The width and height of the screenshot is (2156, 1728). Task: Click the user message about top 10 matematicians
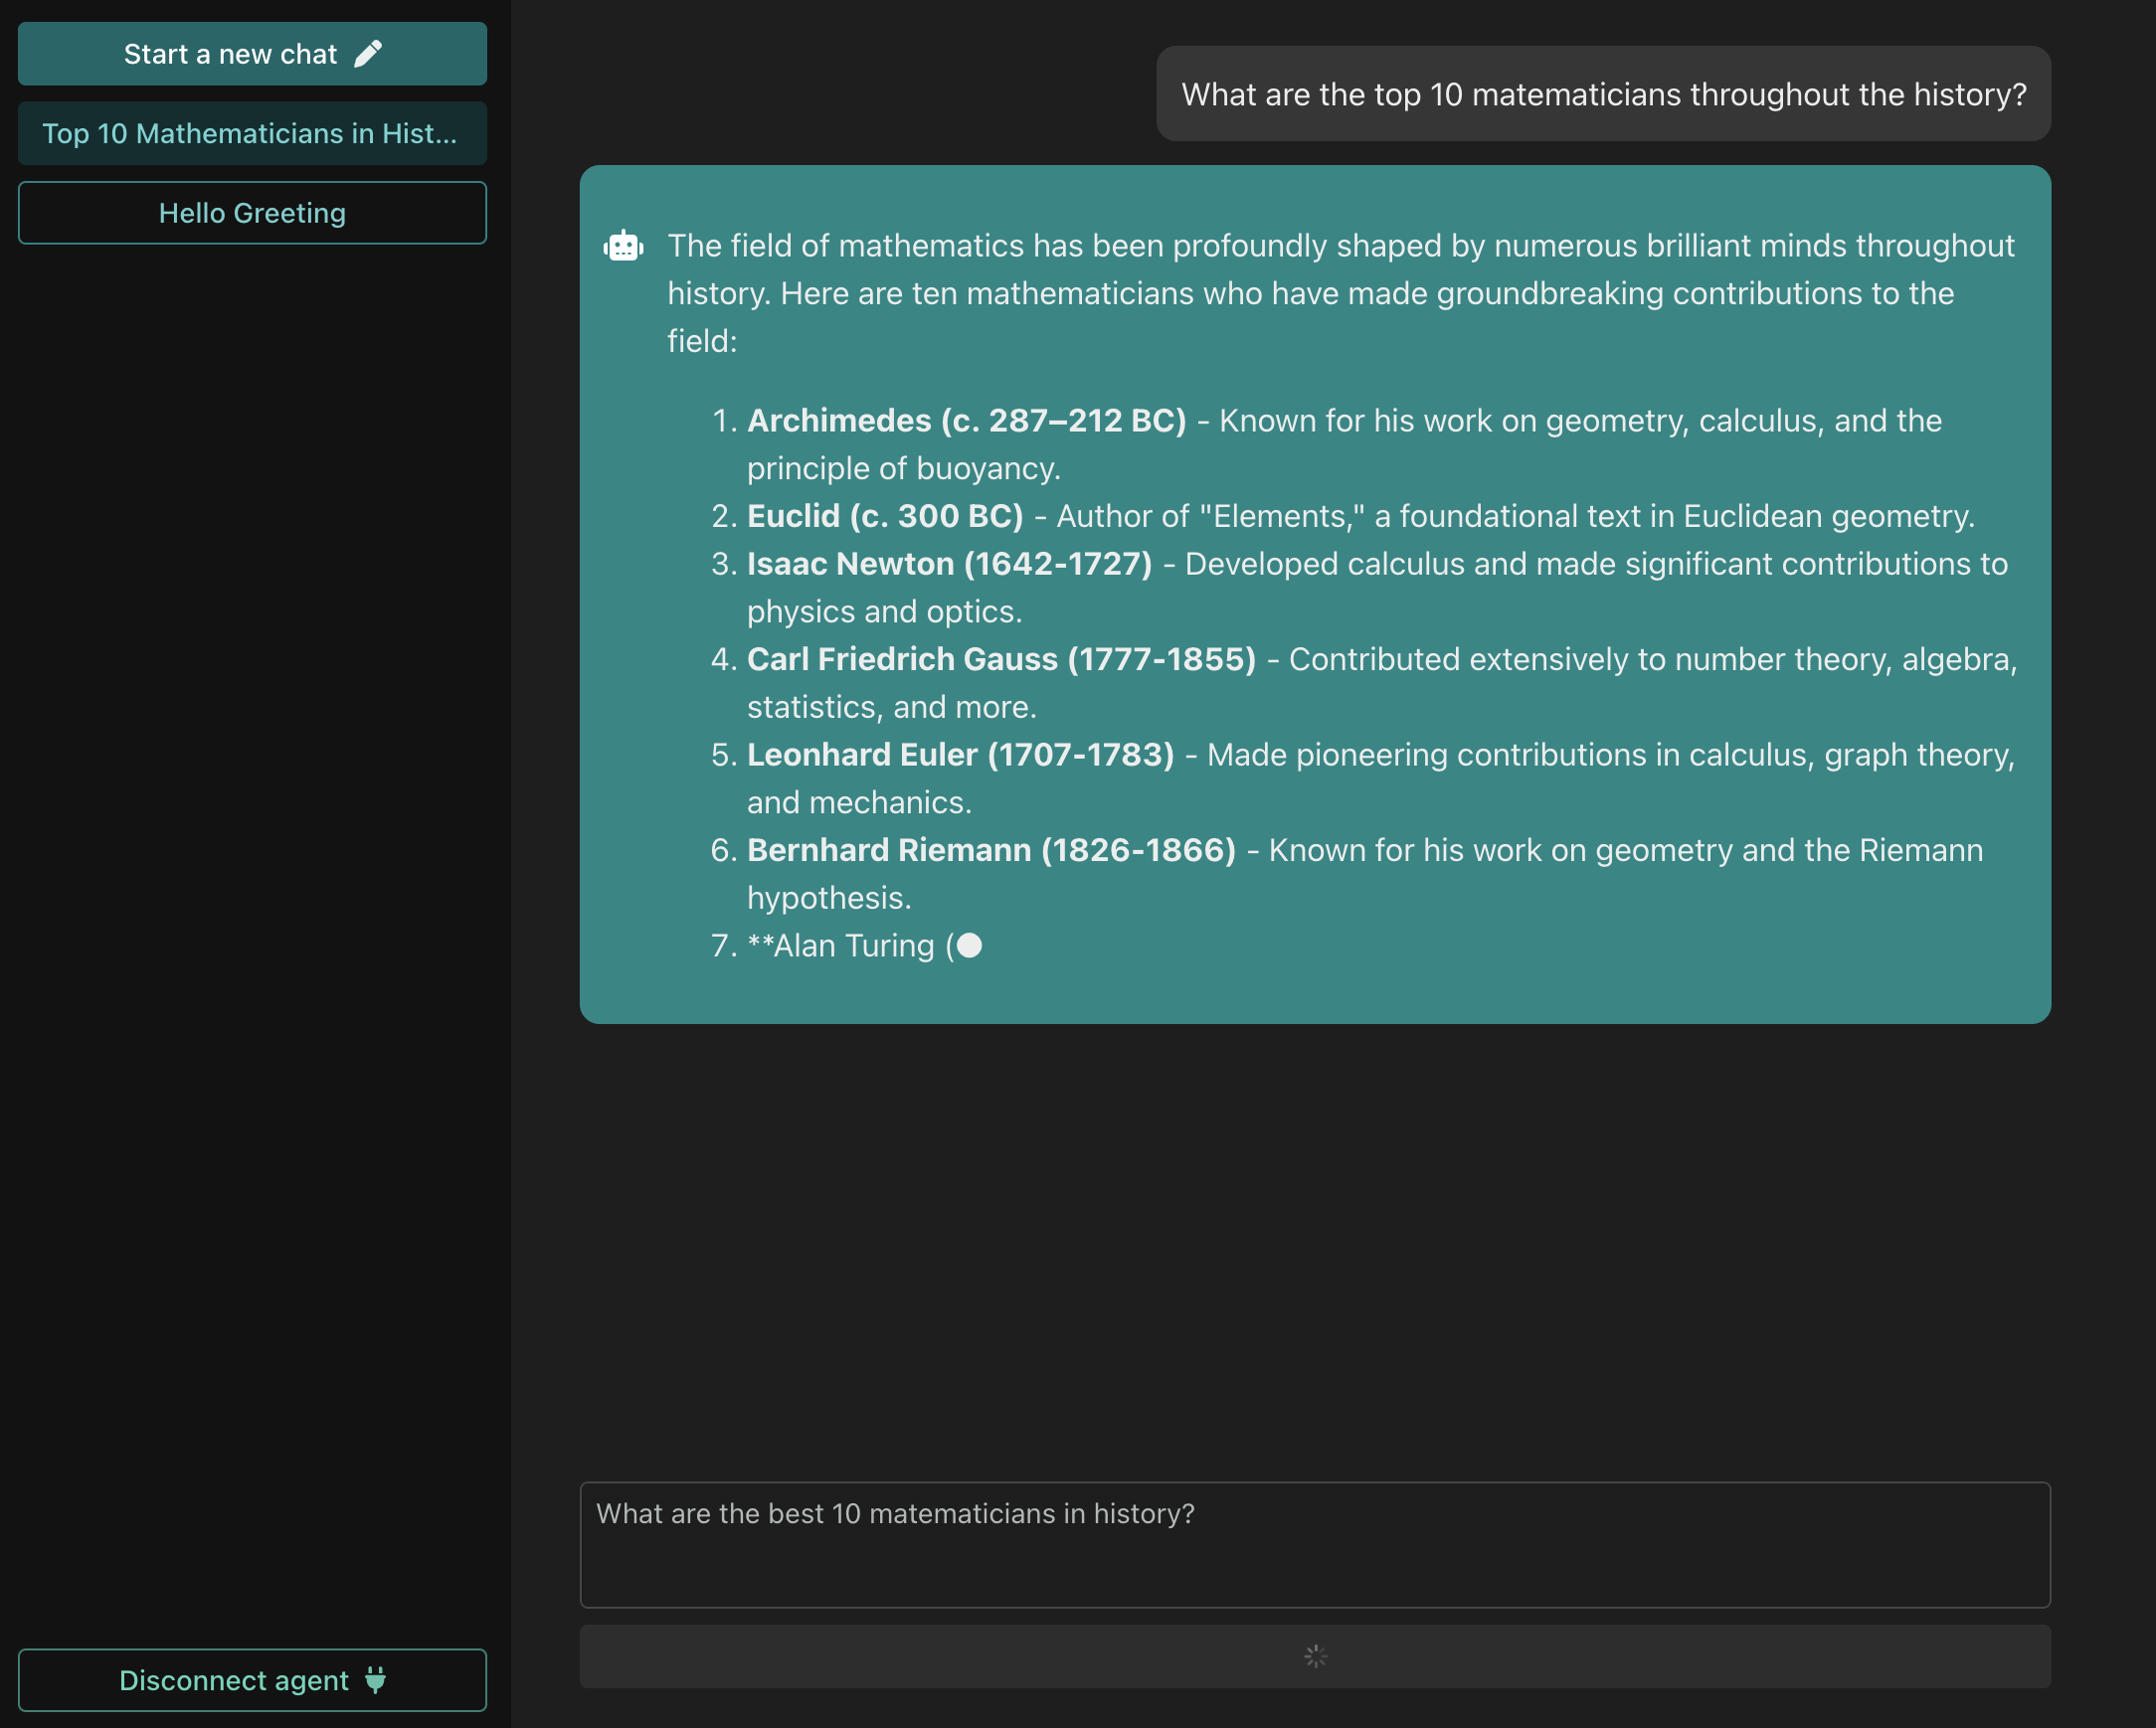pos(1603,94)
